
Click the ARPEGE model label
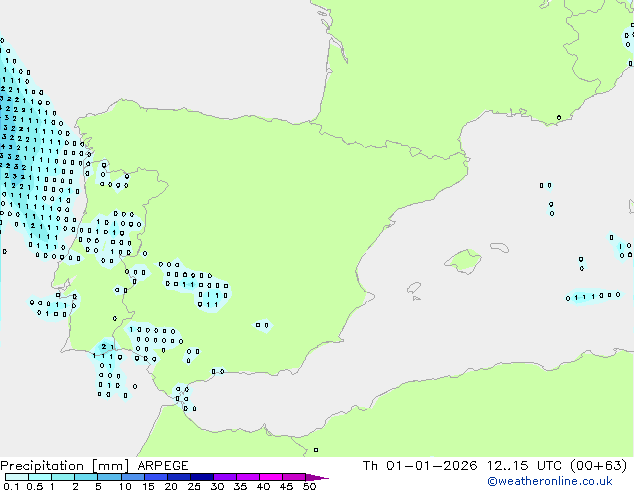point(163,466)
